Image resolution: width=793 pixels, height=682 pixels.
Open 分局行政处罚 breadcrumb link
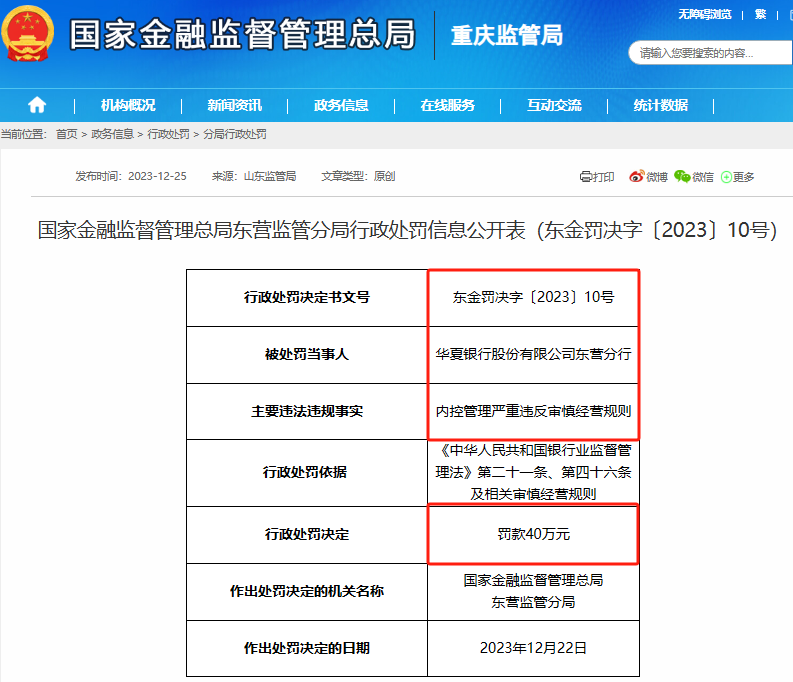point(235,134)
